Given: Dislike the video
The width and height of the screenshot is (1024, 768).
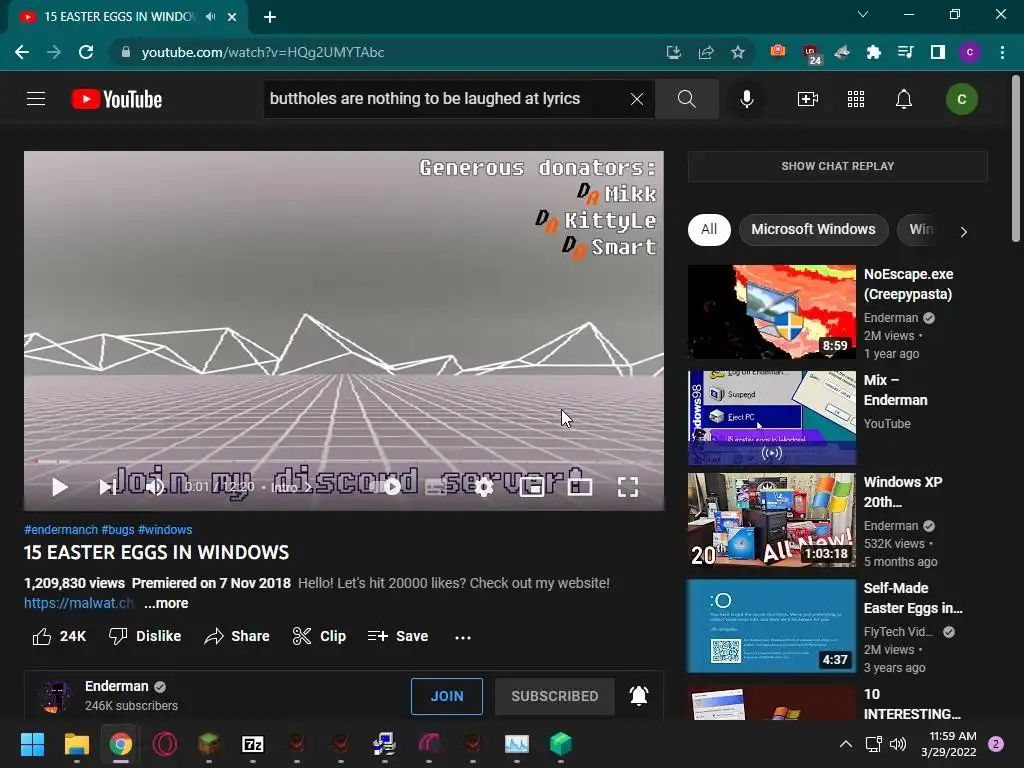Looking at the screenshot, I should pos(145,636).
